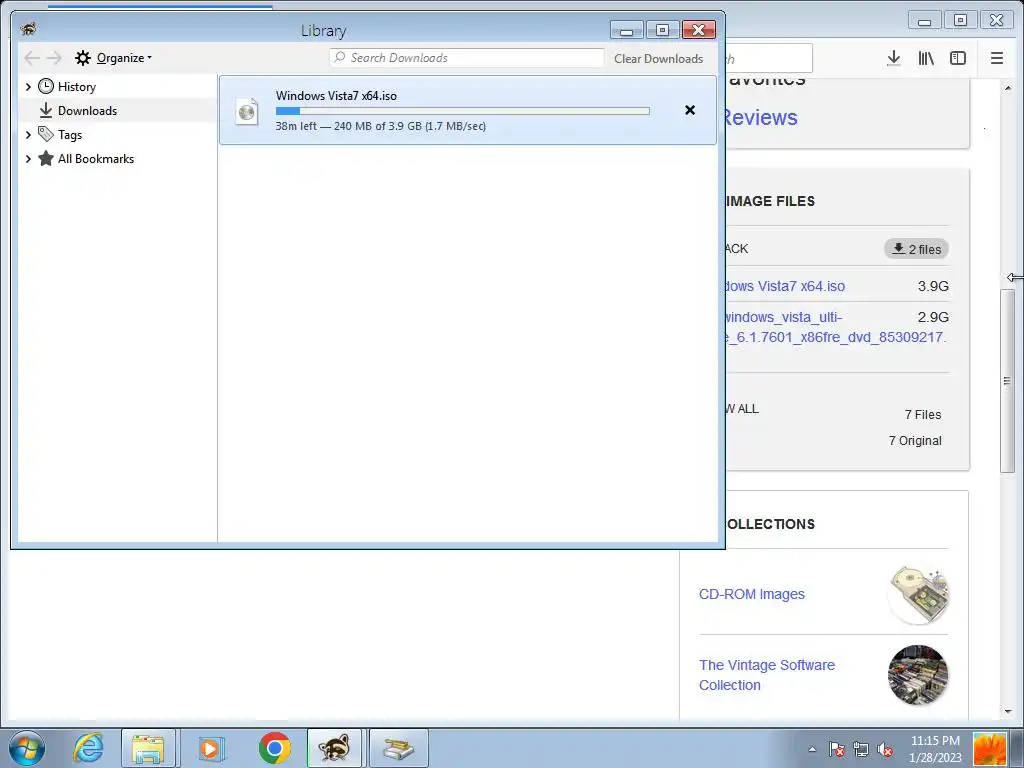Switch to the raccoon browser taskbar button
Viewport: 1024px width, 768px height.
(x=334, y=748)
